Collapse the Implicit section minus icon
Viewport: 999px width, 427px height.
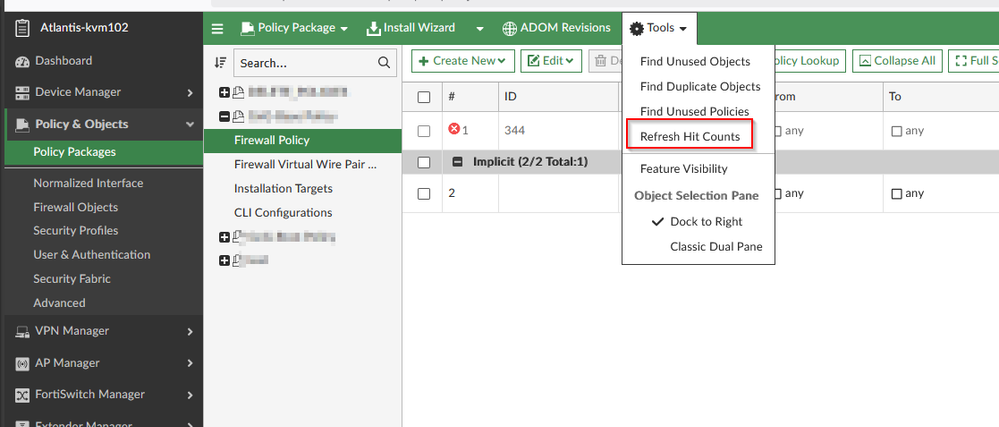click(x=457, y=163)
